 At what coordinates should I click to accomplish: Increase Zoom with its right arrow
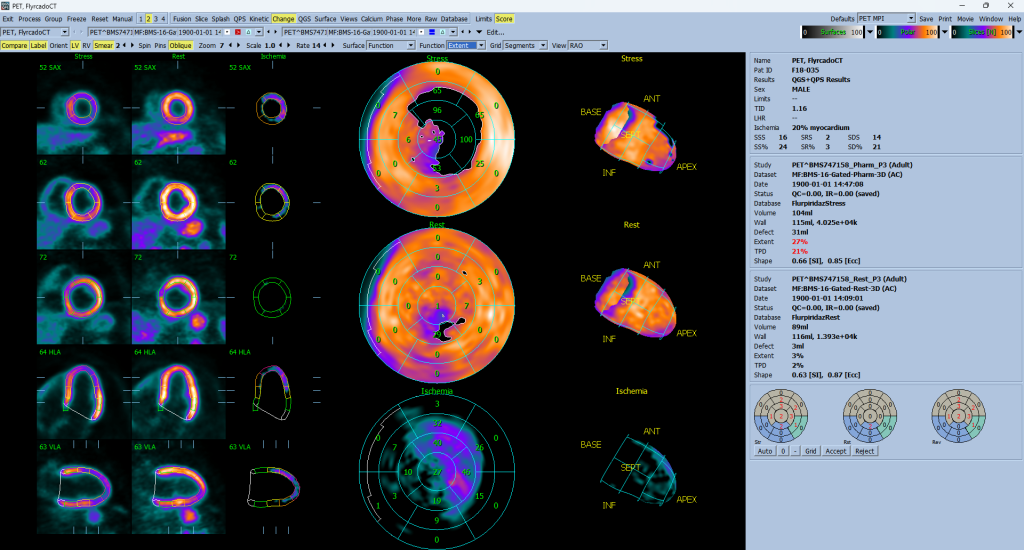(x=237, y=46)
